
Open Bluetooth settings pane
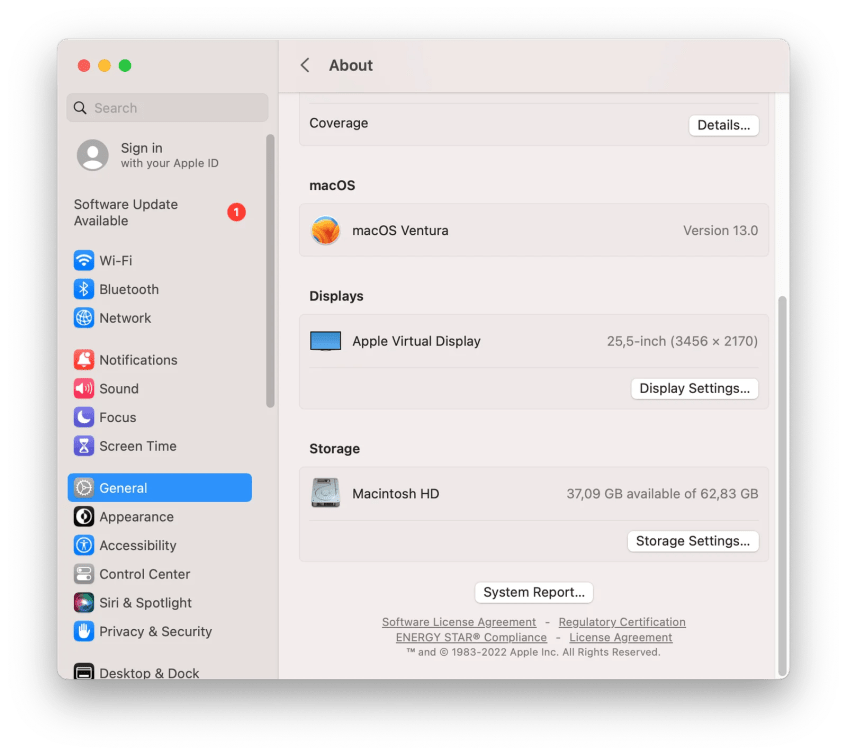[129, 289]
